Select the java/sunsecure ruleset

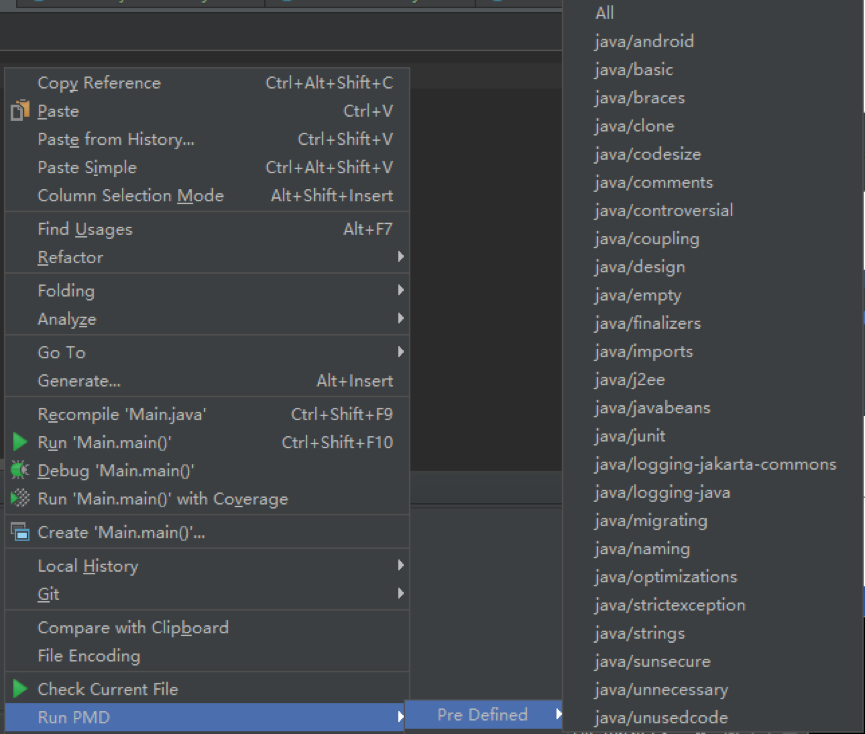(713, 661)
